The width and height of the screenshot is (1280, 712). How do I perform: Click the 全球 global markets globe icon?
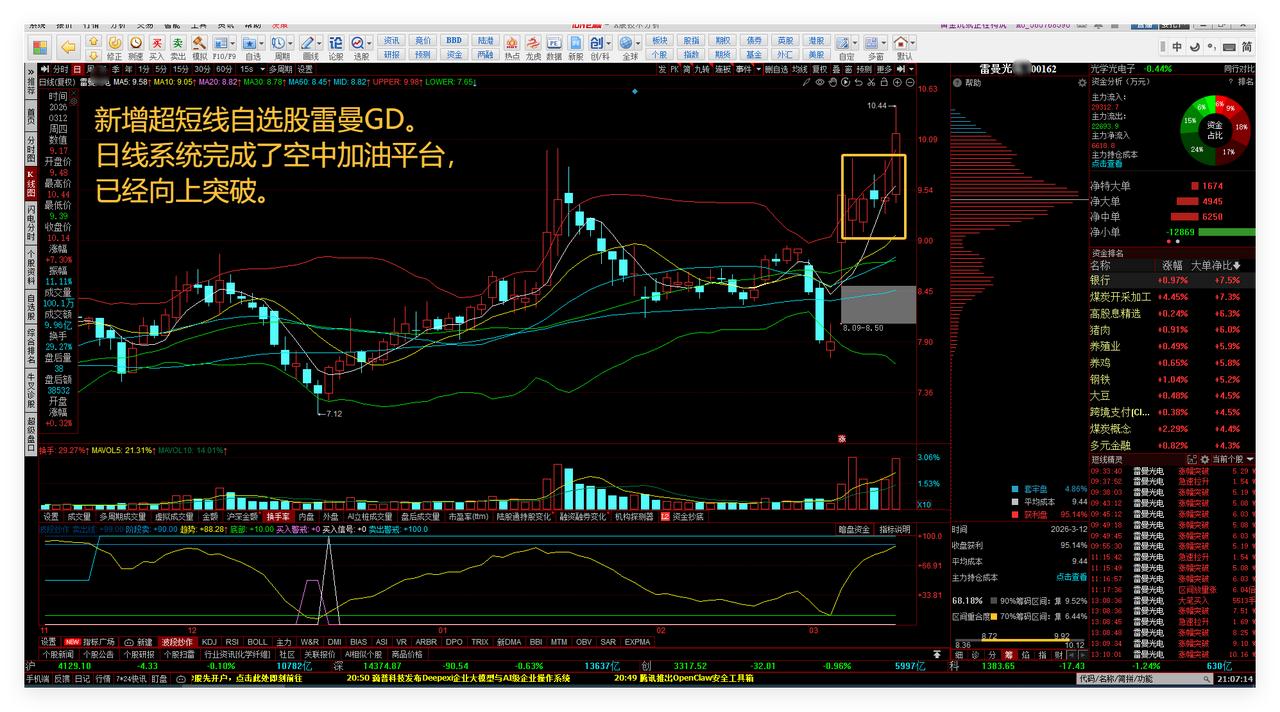tap(628, 44)
